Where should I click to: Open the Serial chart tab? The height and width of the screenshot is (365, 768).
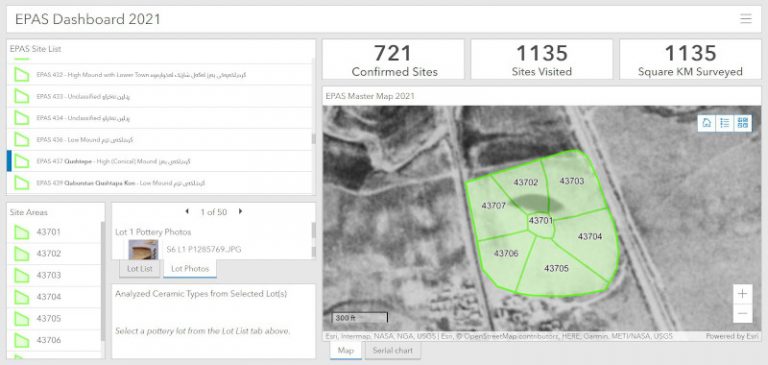392,351
